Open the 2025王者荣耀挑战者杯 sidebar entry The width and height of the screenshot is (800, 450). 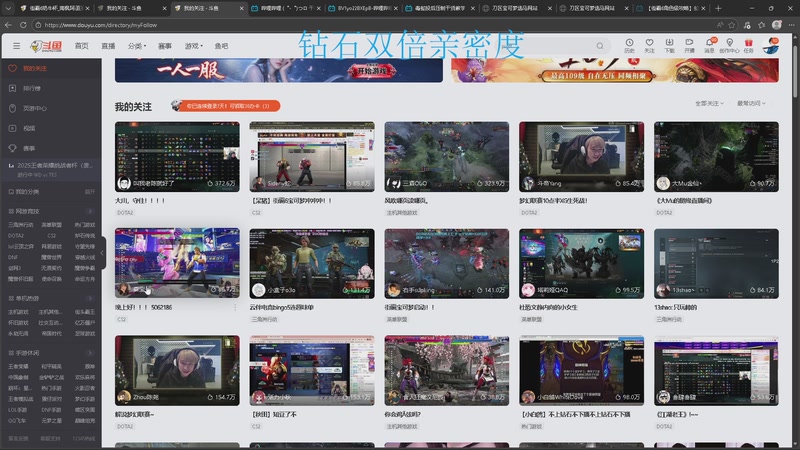(x=51, y=169)
